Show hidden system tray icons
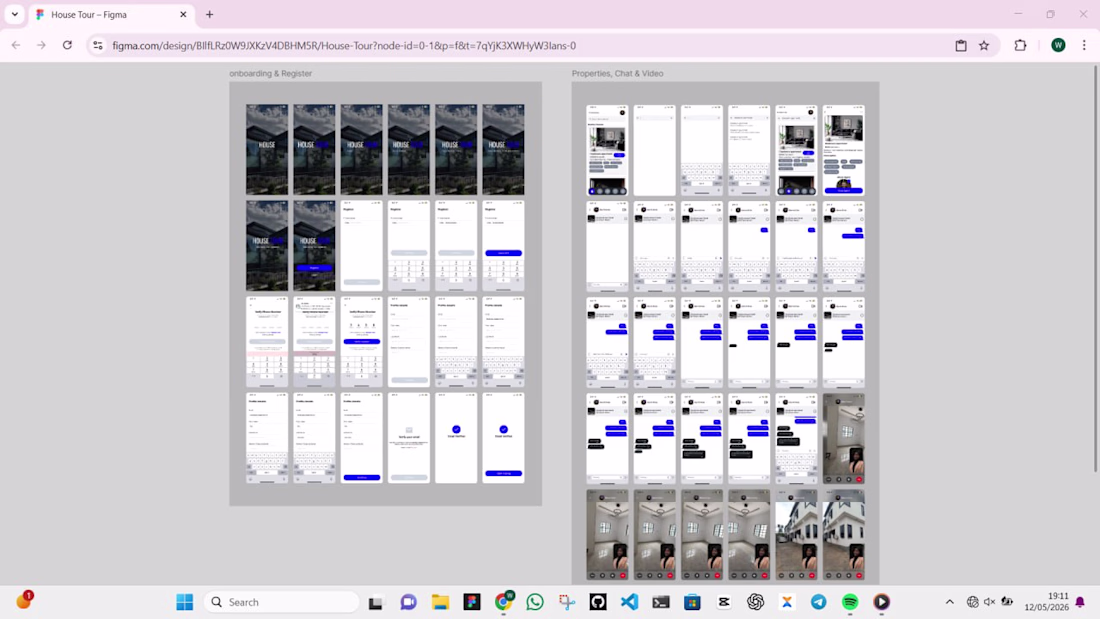Image resolution: width=1100 pixels, height=619 pixels. point(950,602)
